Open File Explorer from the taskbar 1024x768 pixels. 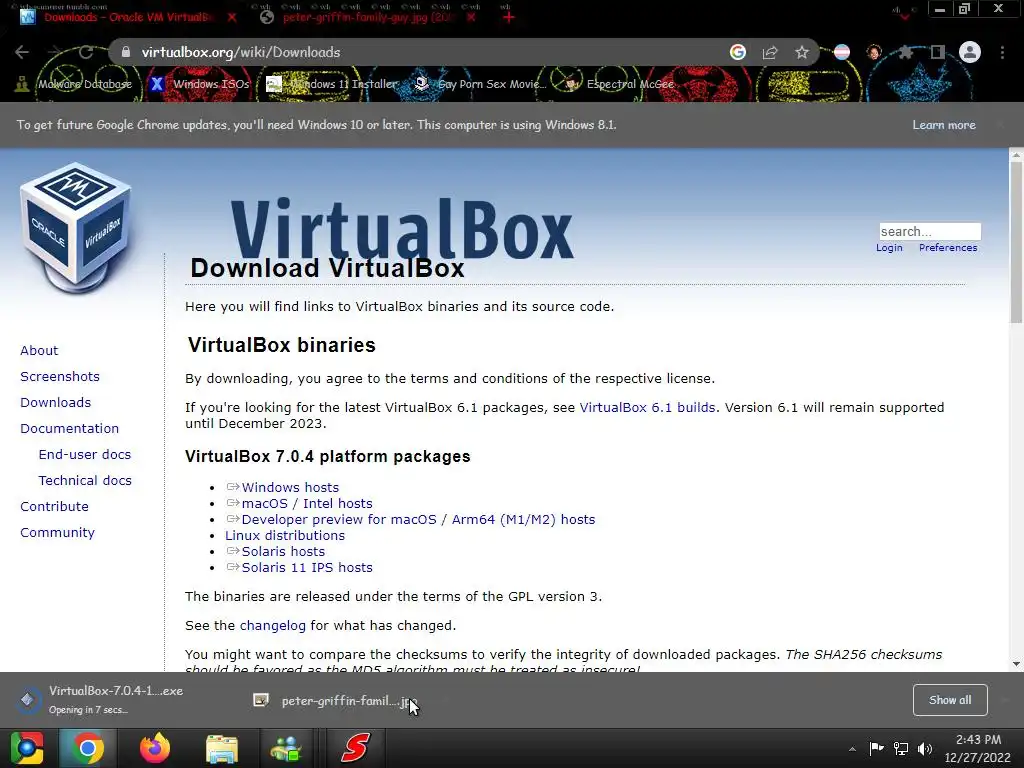pos(222,748)
